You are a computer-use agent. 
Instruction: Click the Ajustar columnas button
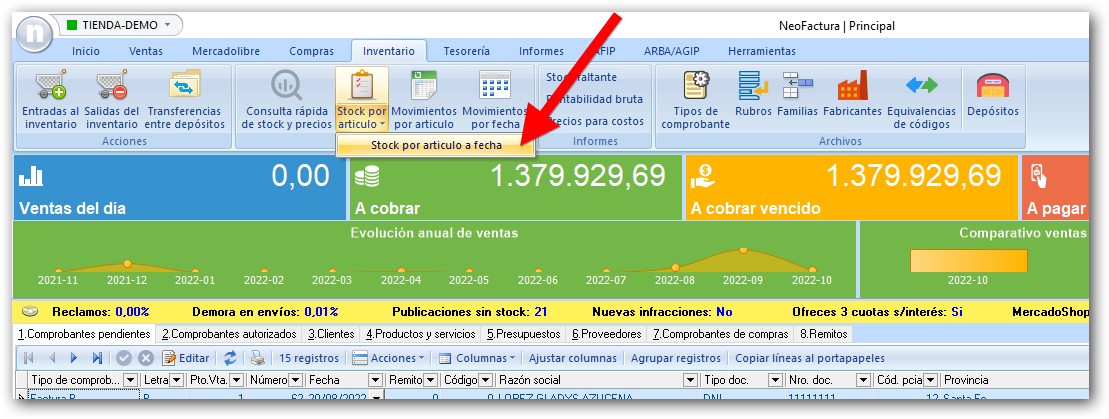click(x=574, y=358)
